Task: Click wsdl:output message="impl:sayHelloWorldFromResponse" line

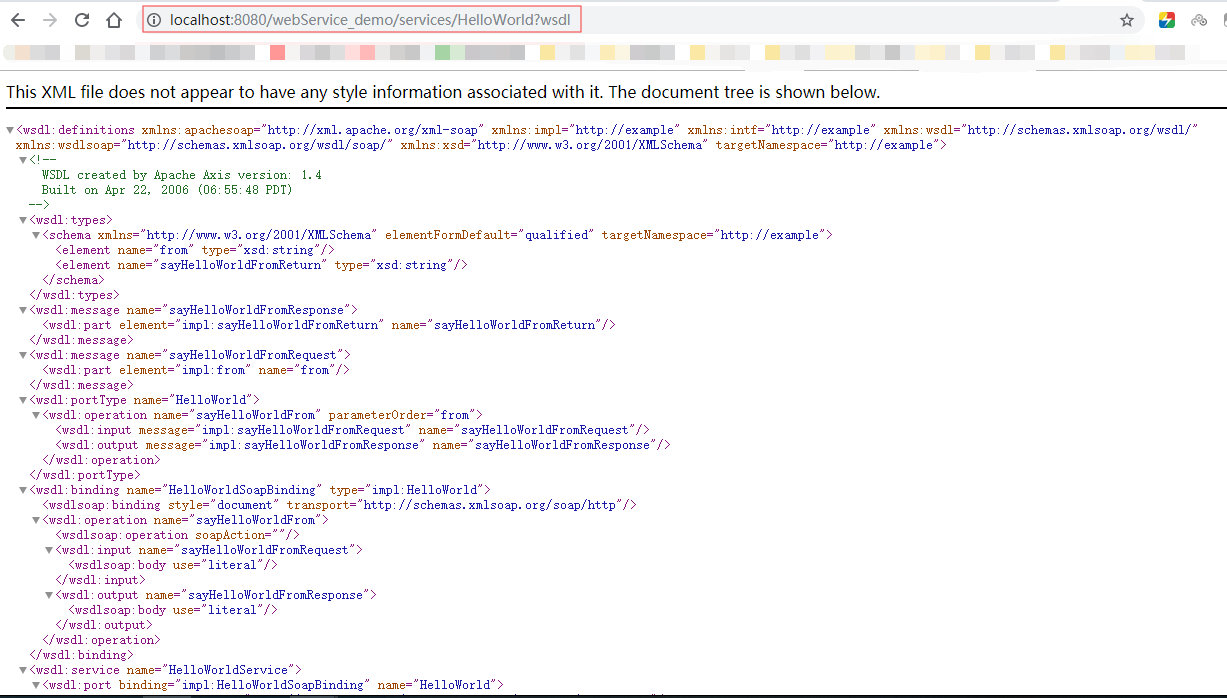Action: tap(363, 445)
